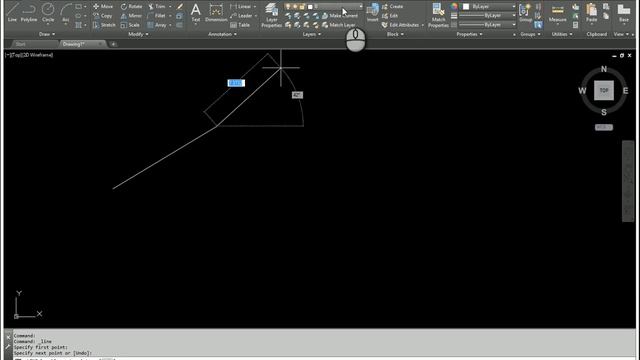Click West on the ViewCube compass
This screenshot has width=640, height=360.
[582, 91]
